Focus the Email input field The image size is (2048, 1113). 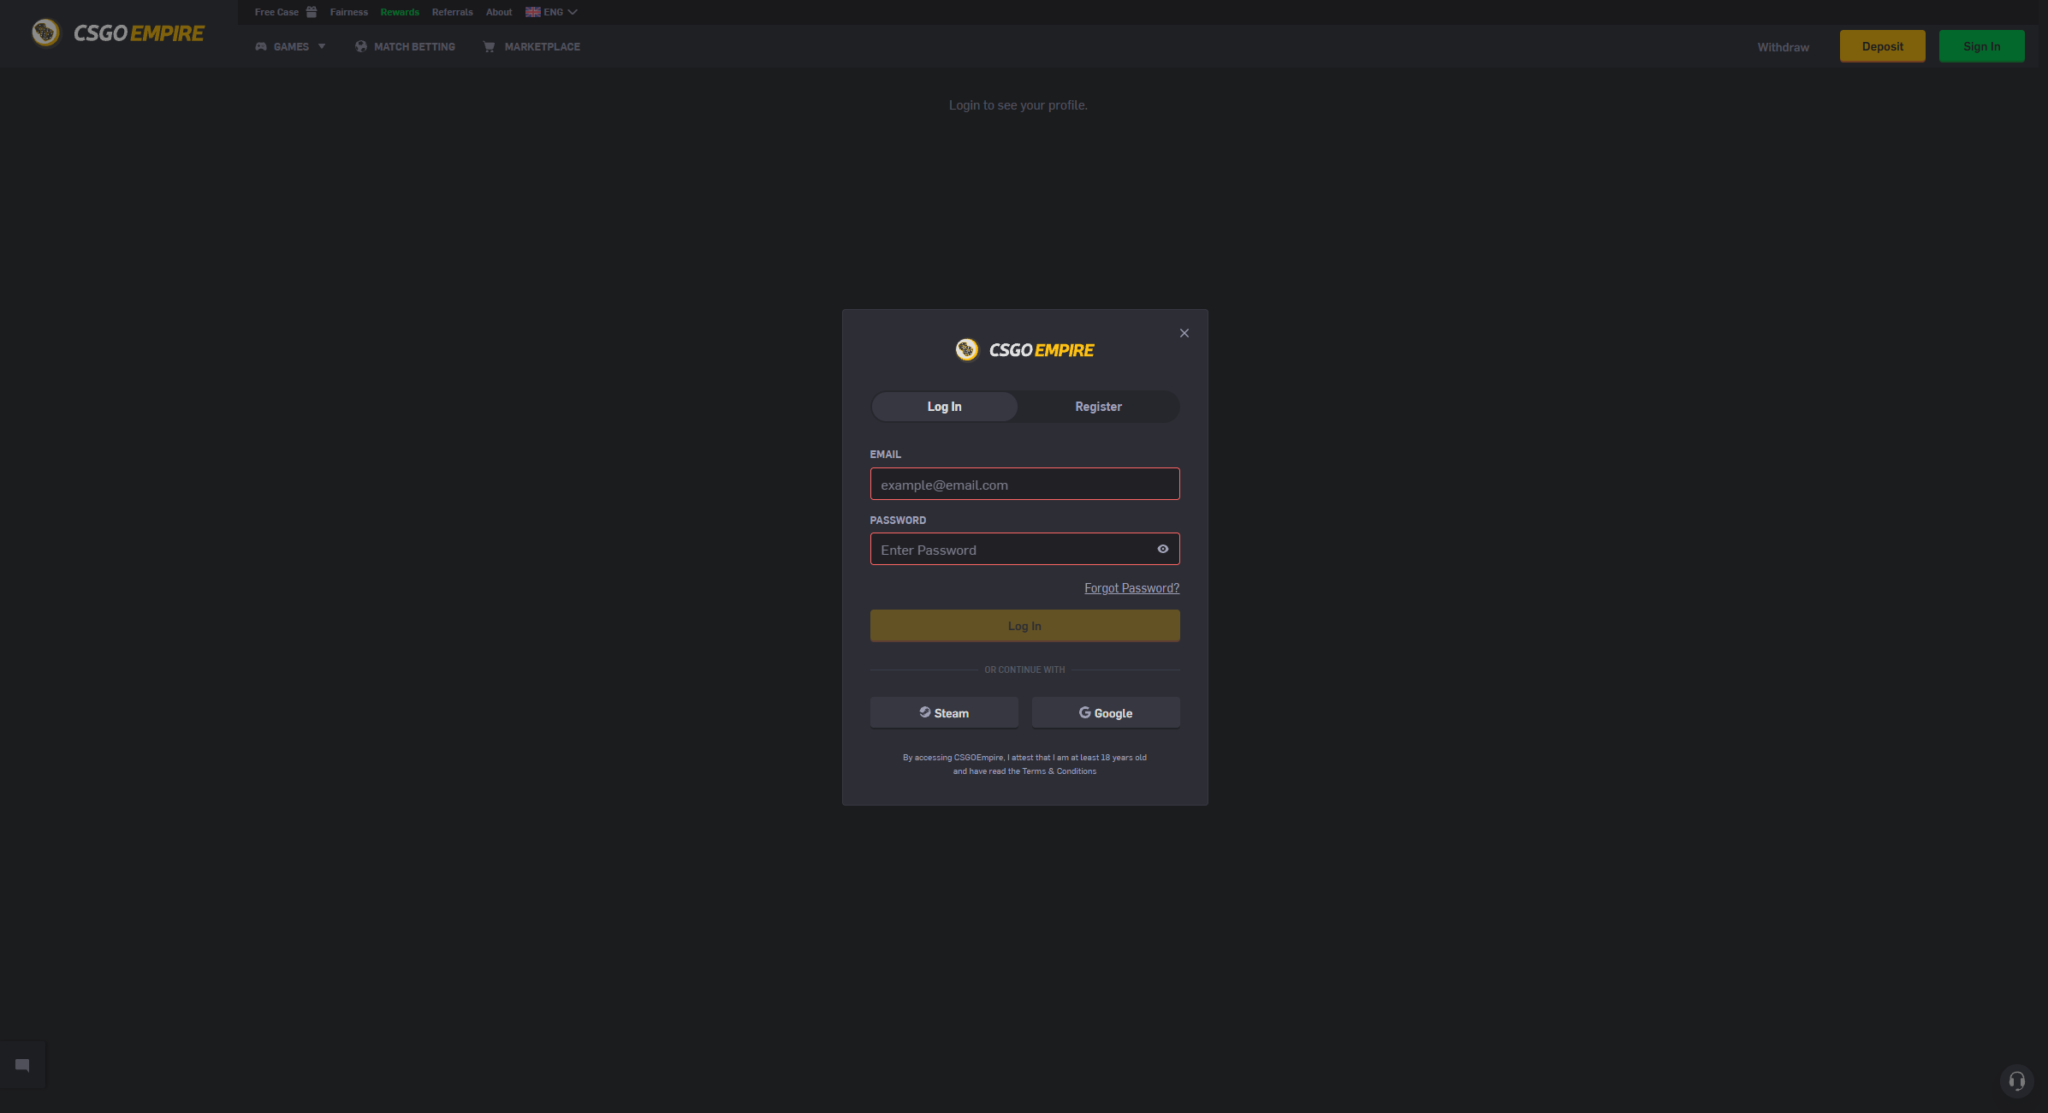(x=1024, y=484)
